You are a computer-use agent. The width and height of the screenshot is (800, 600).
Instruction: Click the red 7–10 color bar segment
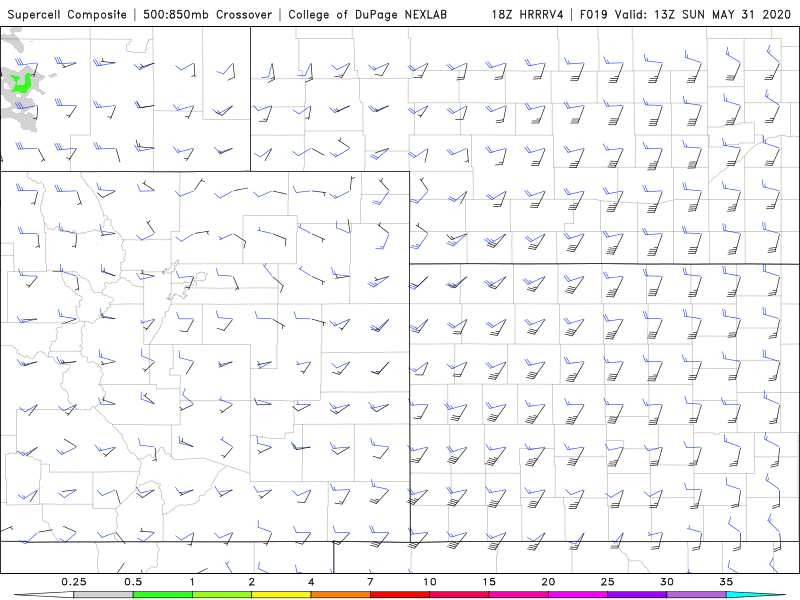400,595
